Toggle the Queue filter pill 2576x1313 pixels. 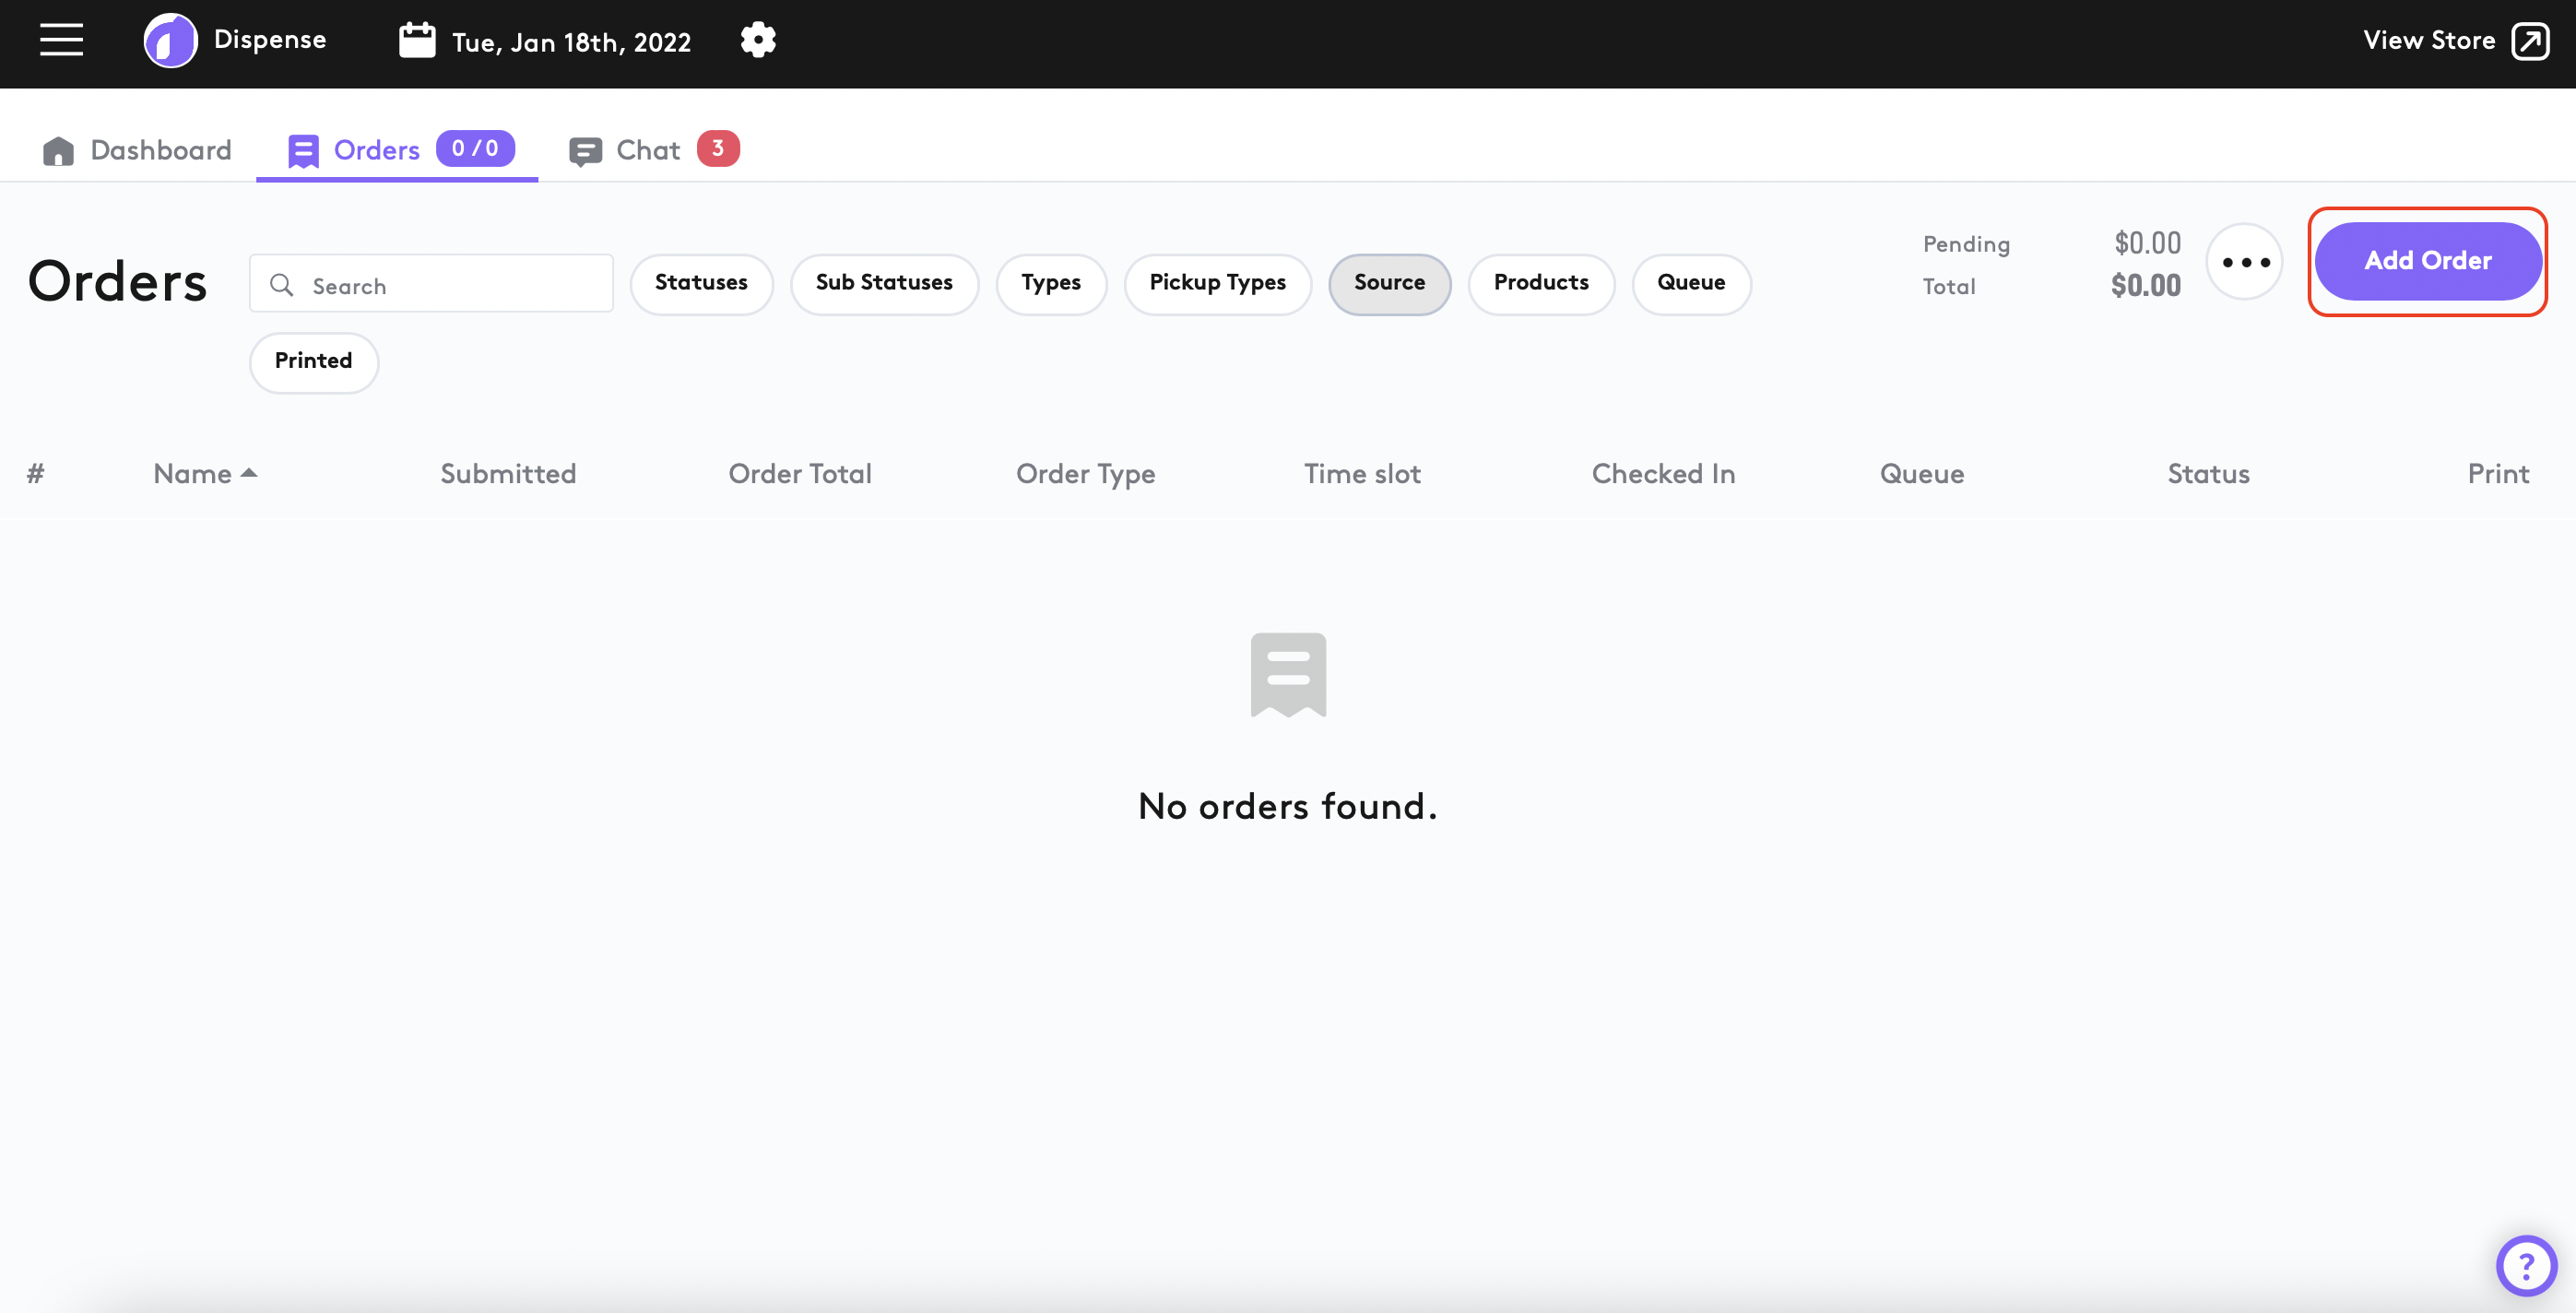(1691, 283)
